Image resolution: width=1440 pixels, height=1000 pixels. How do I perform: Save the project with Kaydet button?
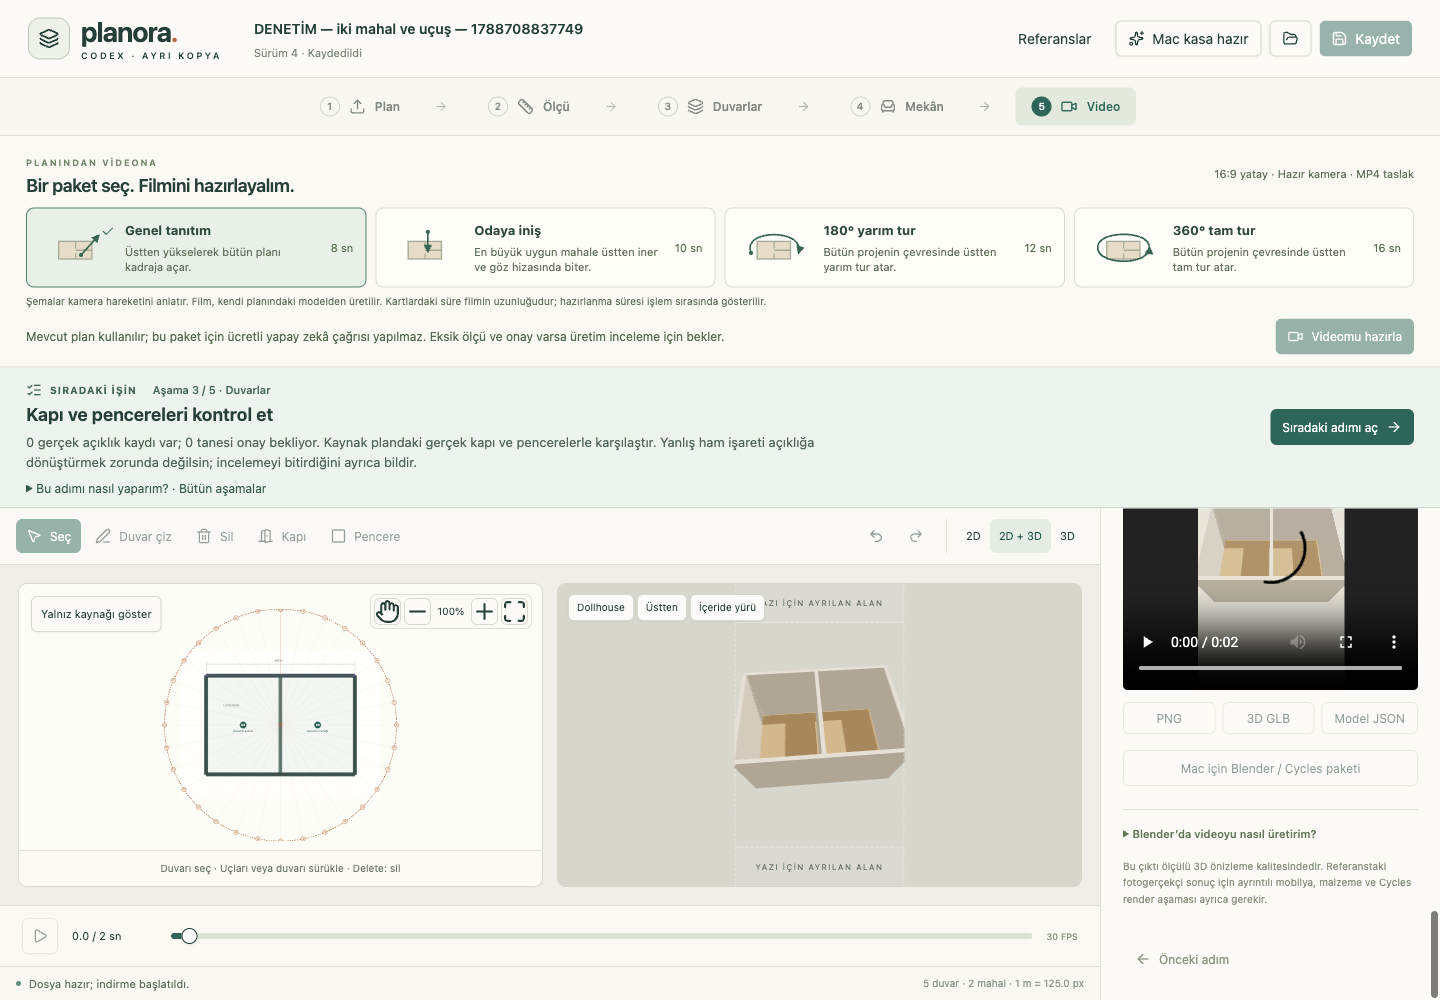[x=1365, y=39]
